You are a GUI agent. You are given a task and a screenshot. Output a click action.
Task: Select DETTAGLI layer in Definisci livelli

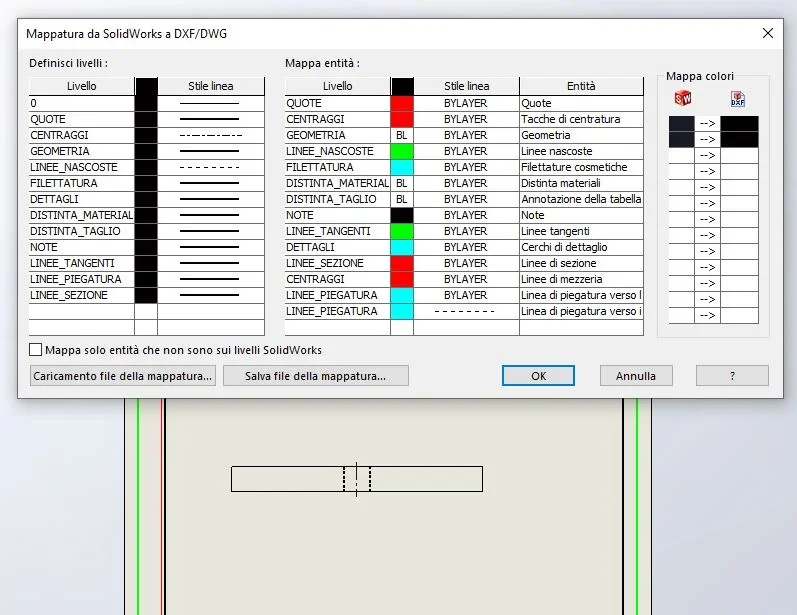[x=82, y=199]
